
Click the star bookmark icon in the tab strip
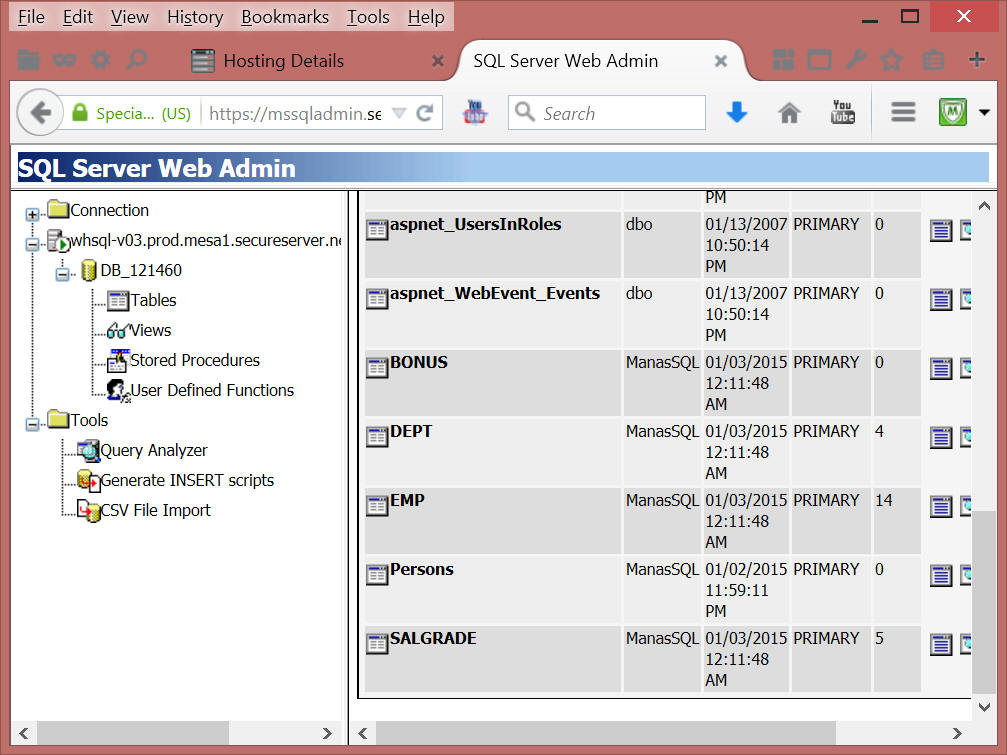point(891,60)
